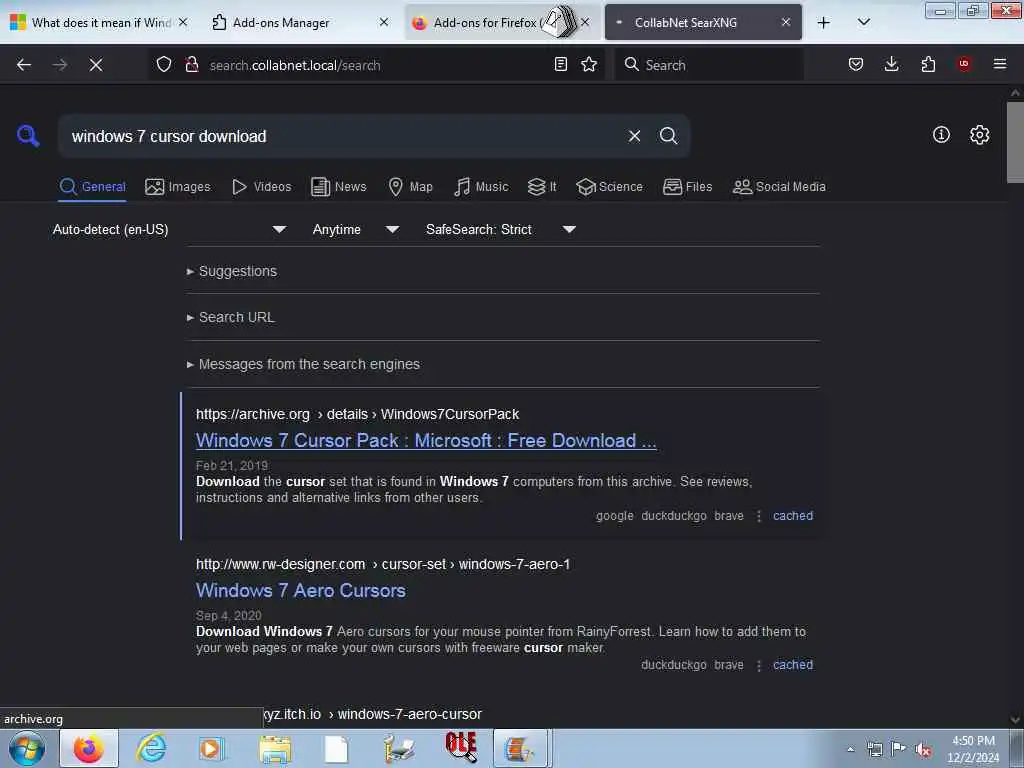The height and width of the screenshot is (768, 1024).
Task: Click the uBlock Origin toolbar icon
Action: click(x=964, y=64)
